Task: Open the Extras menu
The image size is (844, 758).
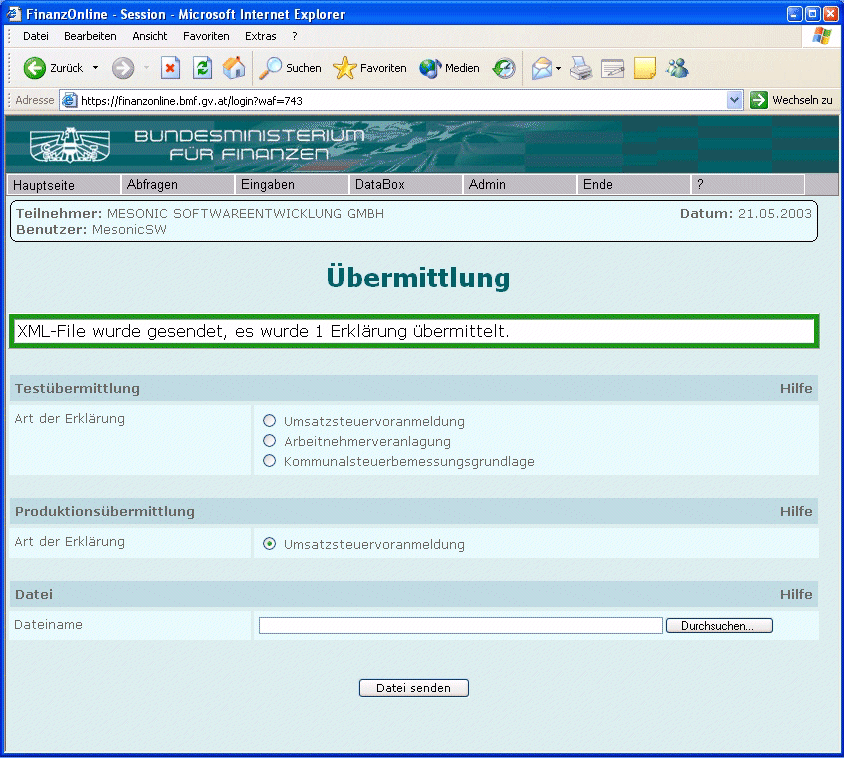Action: pyautogui.click(x=261, y=36)
